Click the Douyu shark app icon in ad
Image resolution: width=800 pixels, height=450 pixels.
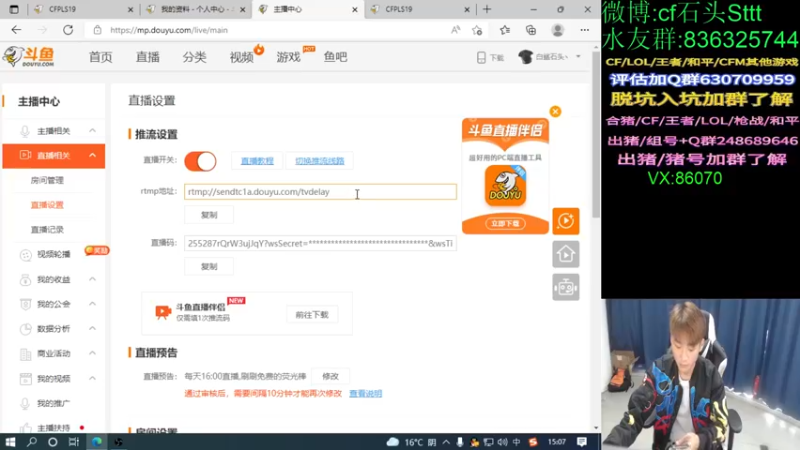505,185
